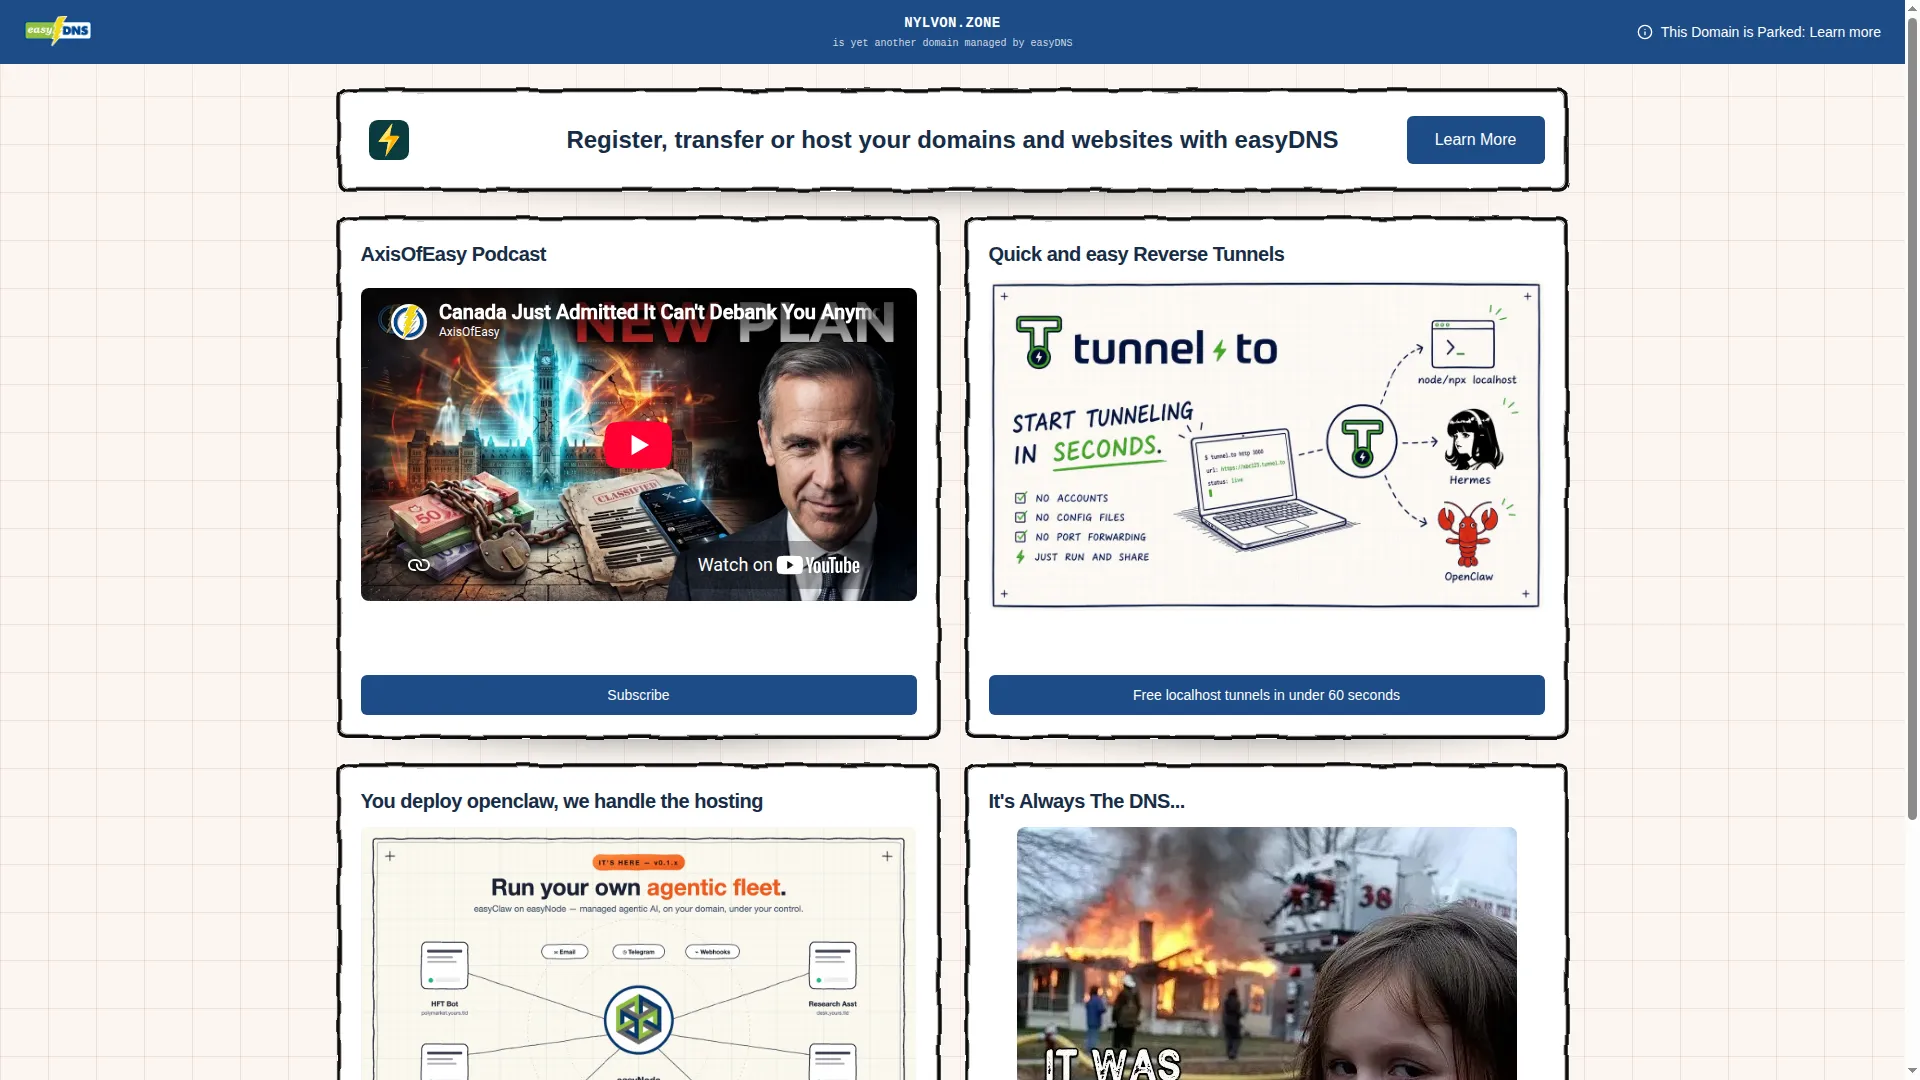Click the Register, transfer or host banner text
Screen dimensions: 1920x1080
coord(952,140)
